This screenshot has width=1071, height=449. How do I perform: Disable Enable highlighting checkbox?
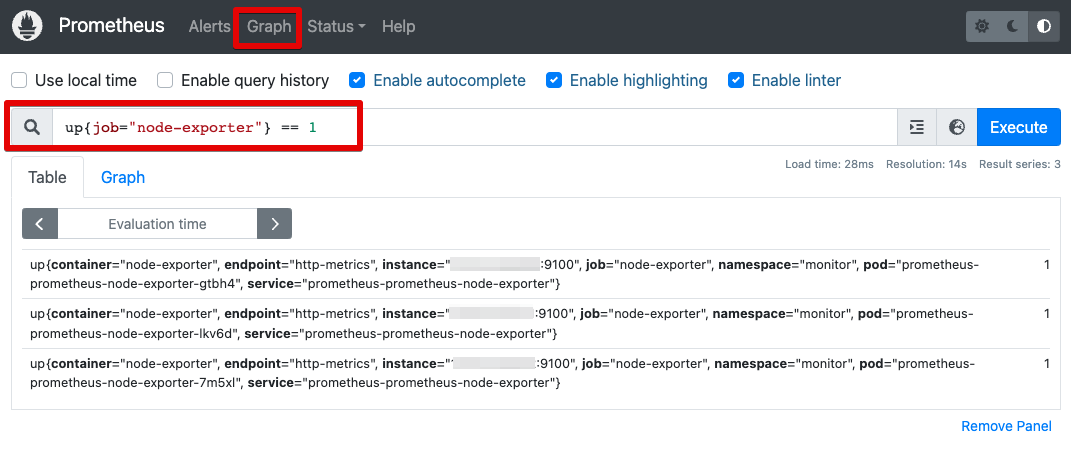click(x=554, y=81)
